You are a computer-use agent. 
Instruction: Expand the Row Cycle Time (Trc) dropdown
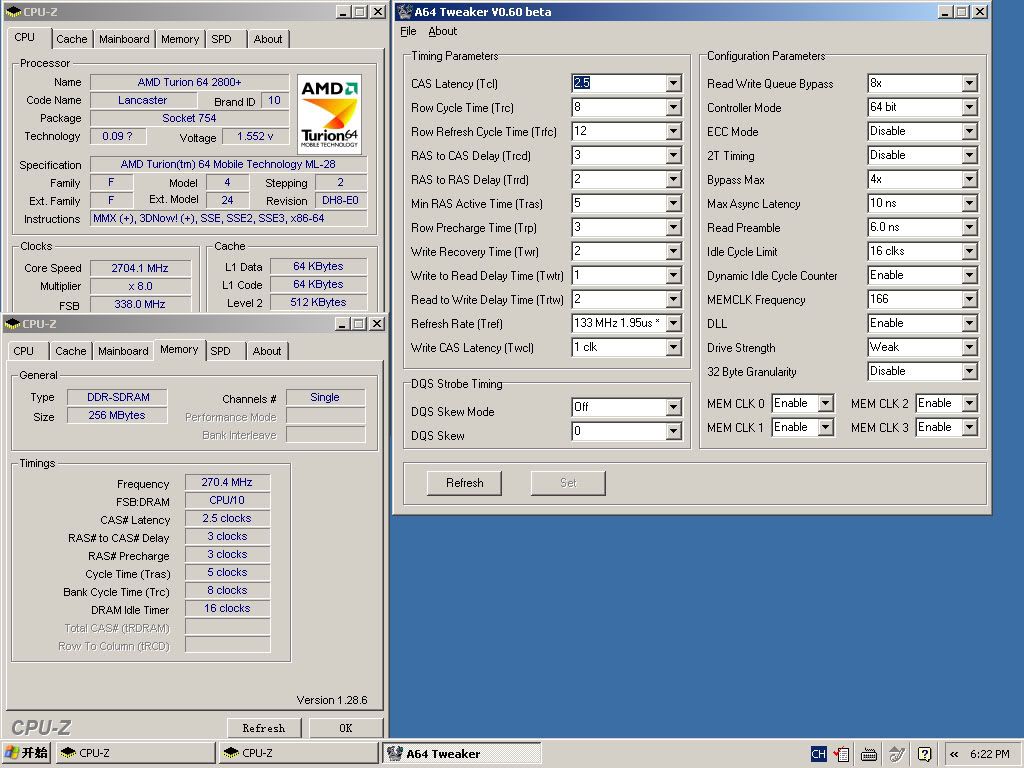coord(673,107)
